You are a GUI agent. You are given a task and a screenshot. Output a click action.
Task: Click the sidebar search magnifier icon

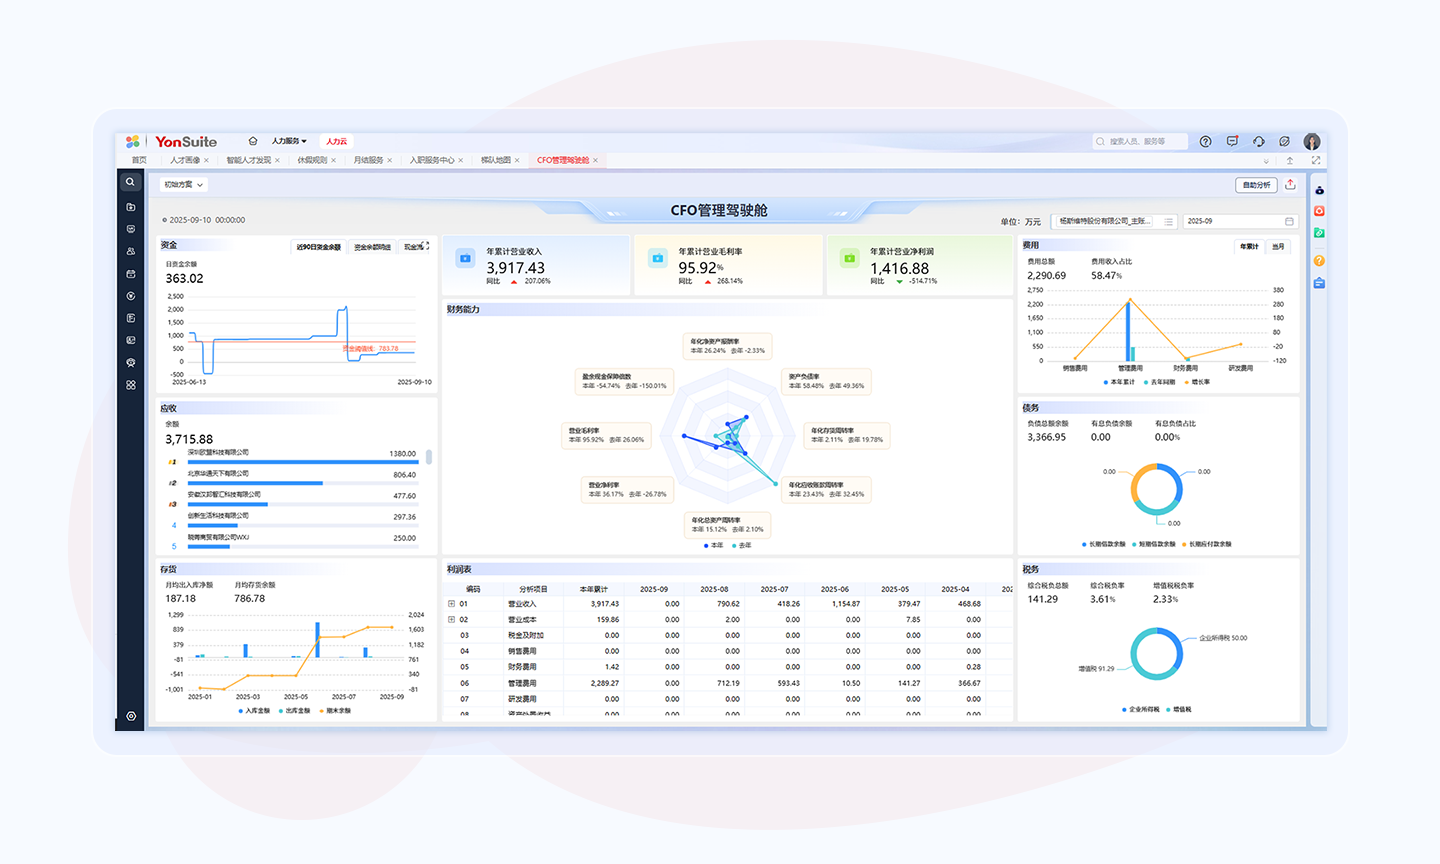click(130, 182)
